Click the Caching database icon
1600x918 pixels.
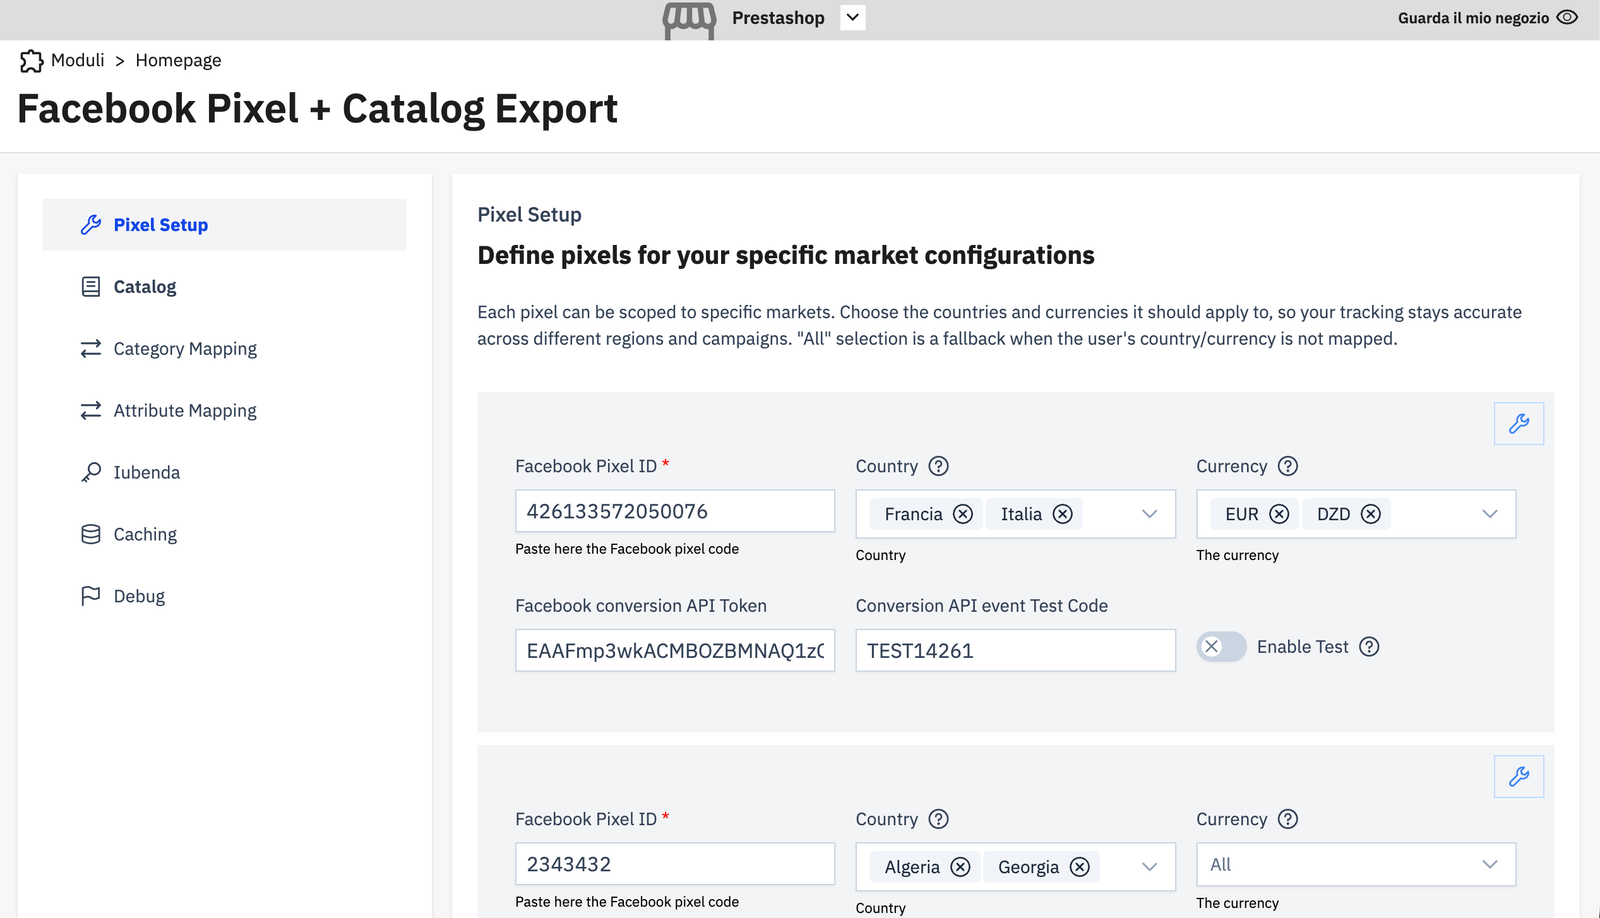point(91,535)
